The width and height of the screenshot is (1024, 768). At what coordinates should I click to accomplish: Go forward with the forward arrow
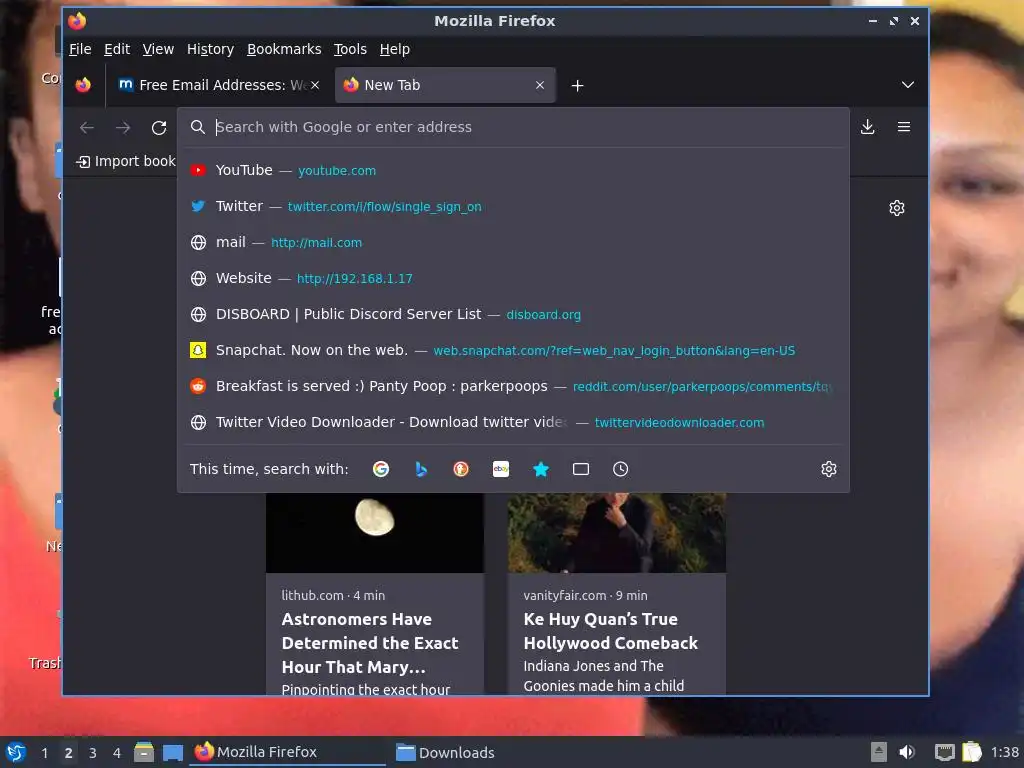(123, 127)
